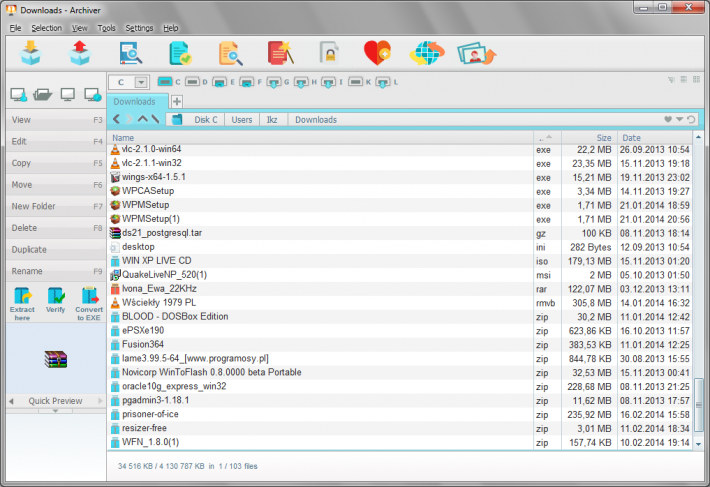710x487 pixels.
Task: Click the file list scrollbar thumb
Action: click(x=698, y=406)
